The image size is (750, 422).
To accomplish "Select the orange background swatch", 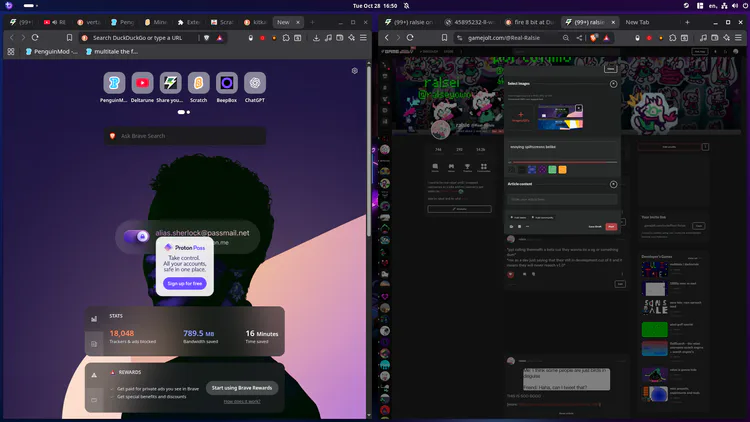I will coord(562,169).
